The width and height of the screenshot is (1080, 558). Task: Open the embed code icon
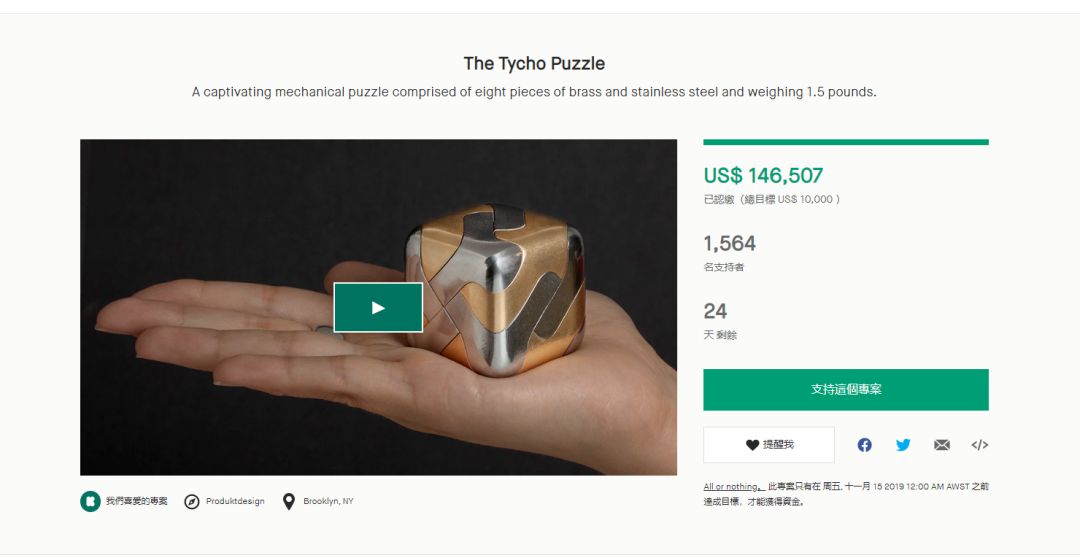point(979,445)
